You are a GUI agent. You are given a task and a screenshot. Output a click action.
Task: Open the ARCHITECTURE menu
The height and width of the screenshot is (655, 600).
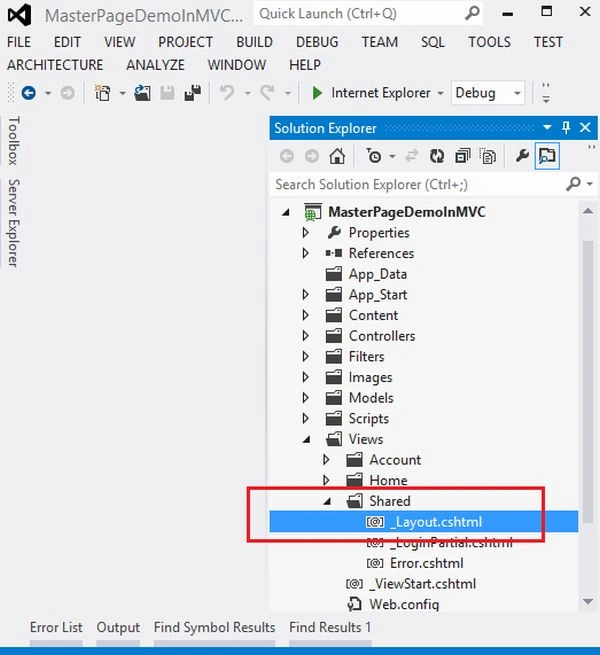(x=55, y=65)
